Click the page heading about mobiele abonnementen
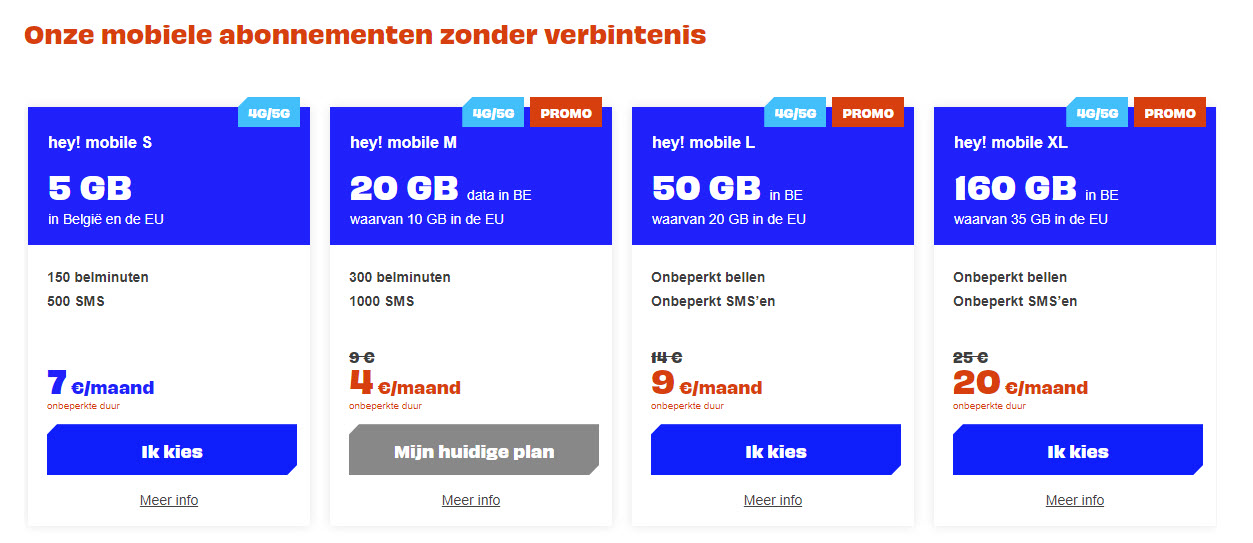Image resolution: width=1253 pixels, height=543 pixels. tap(365, 35)
